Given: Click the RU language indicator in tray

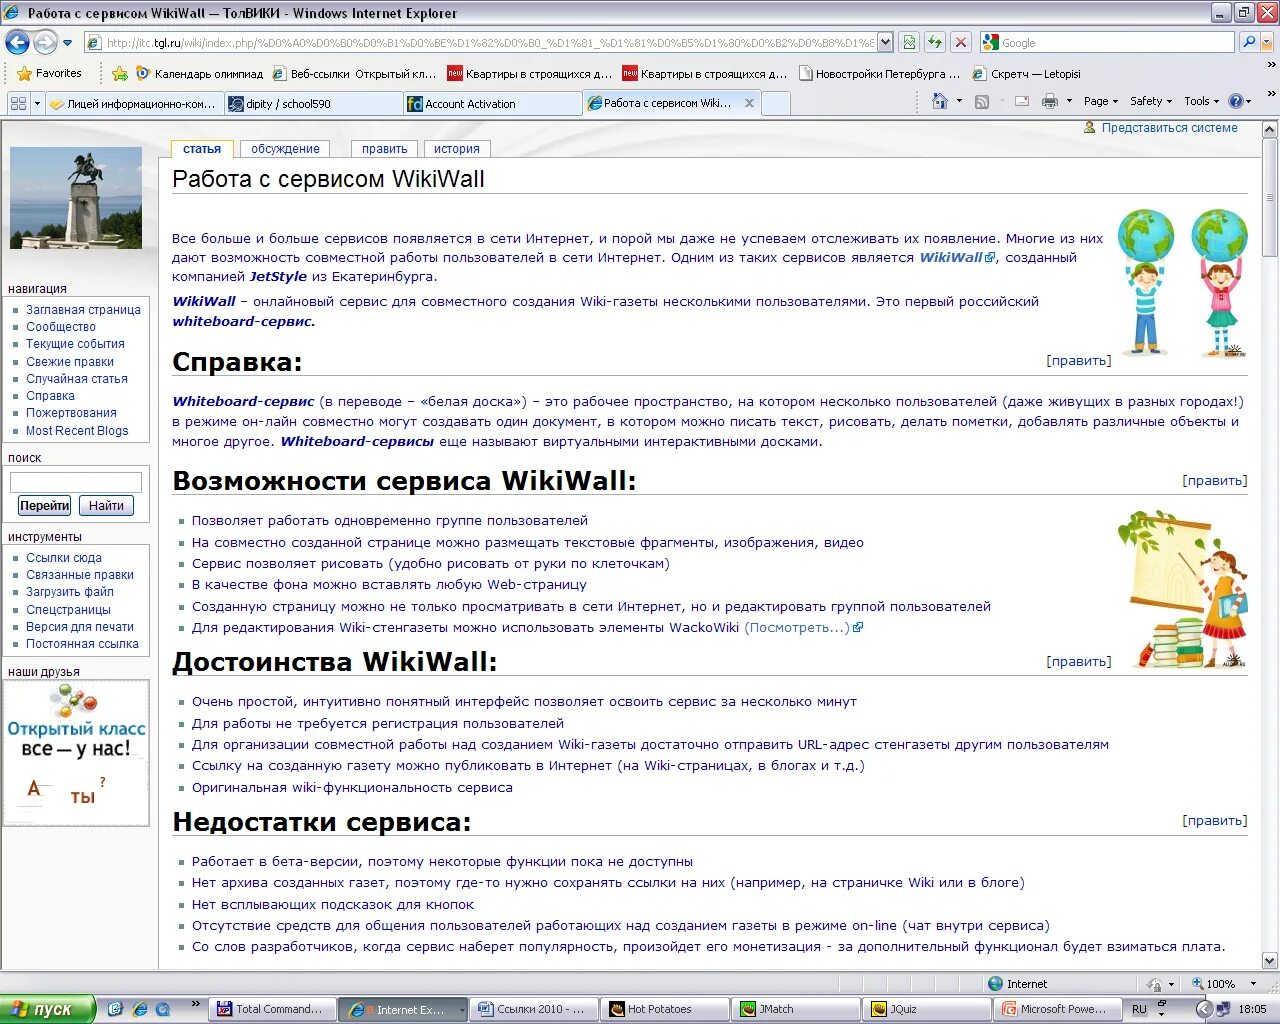Looking at the screenshot, I should 1140,1009.
